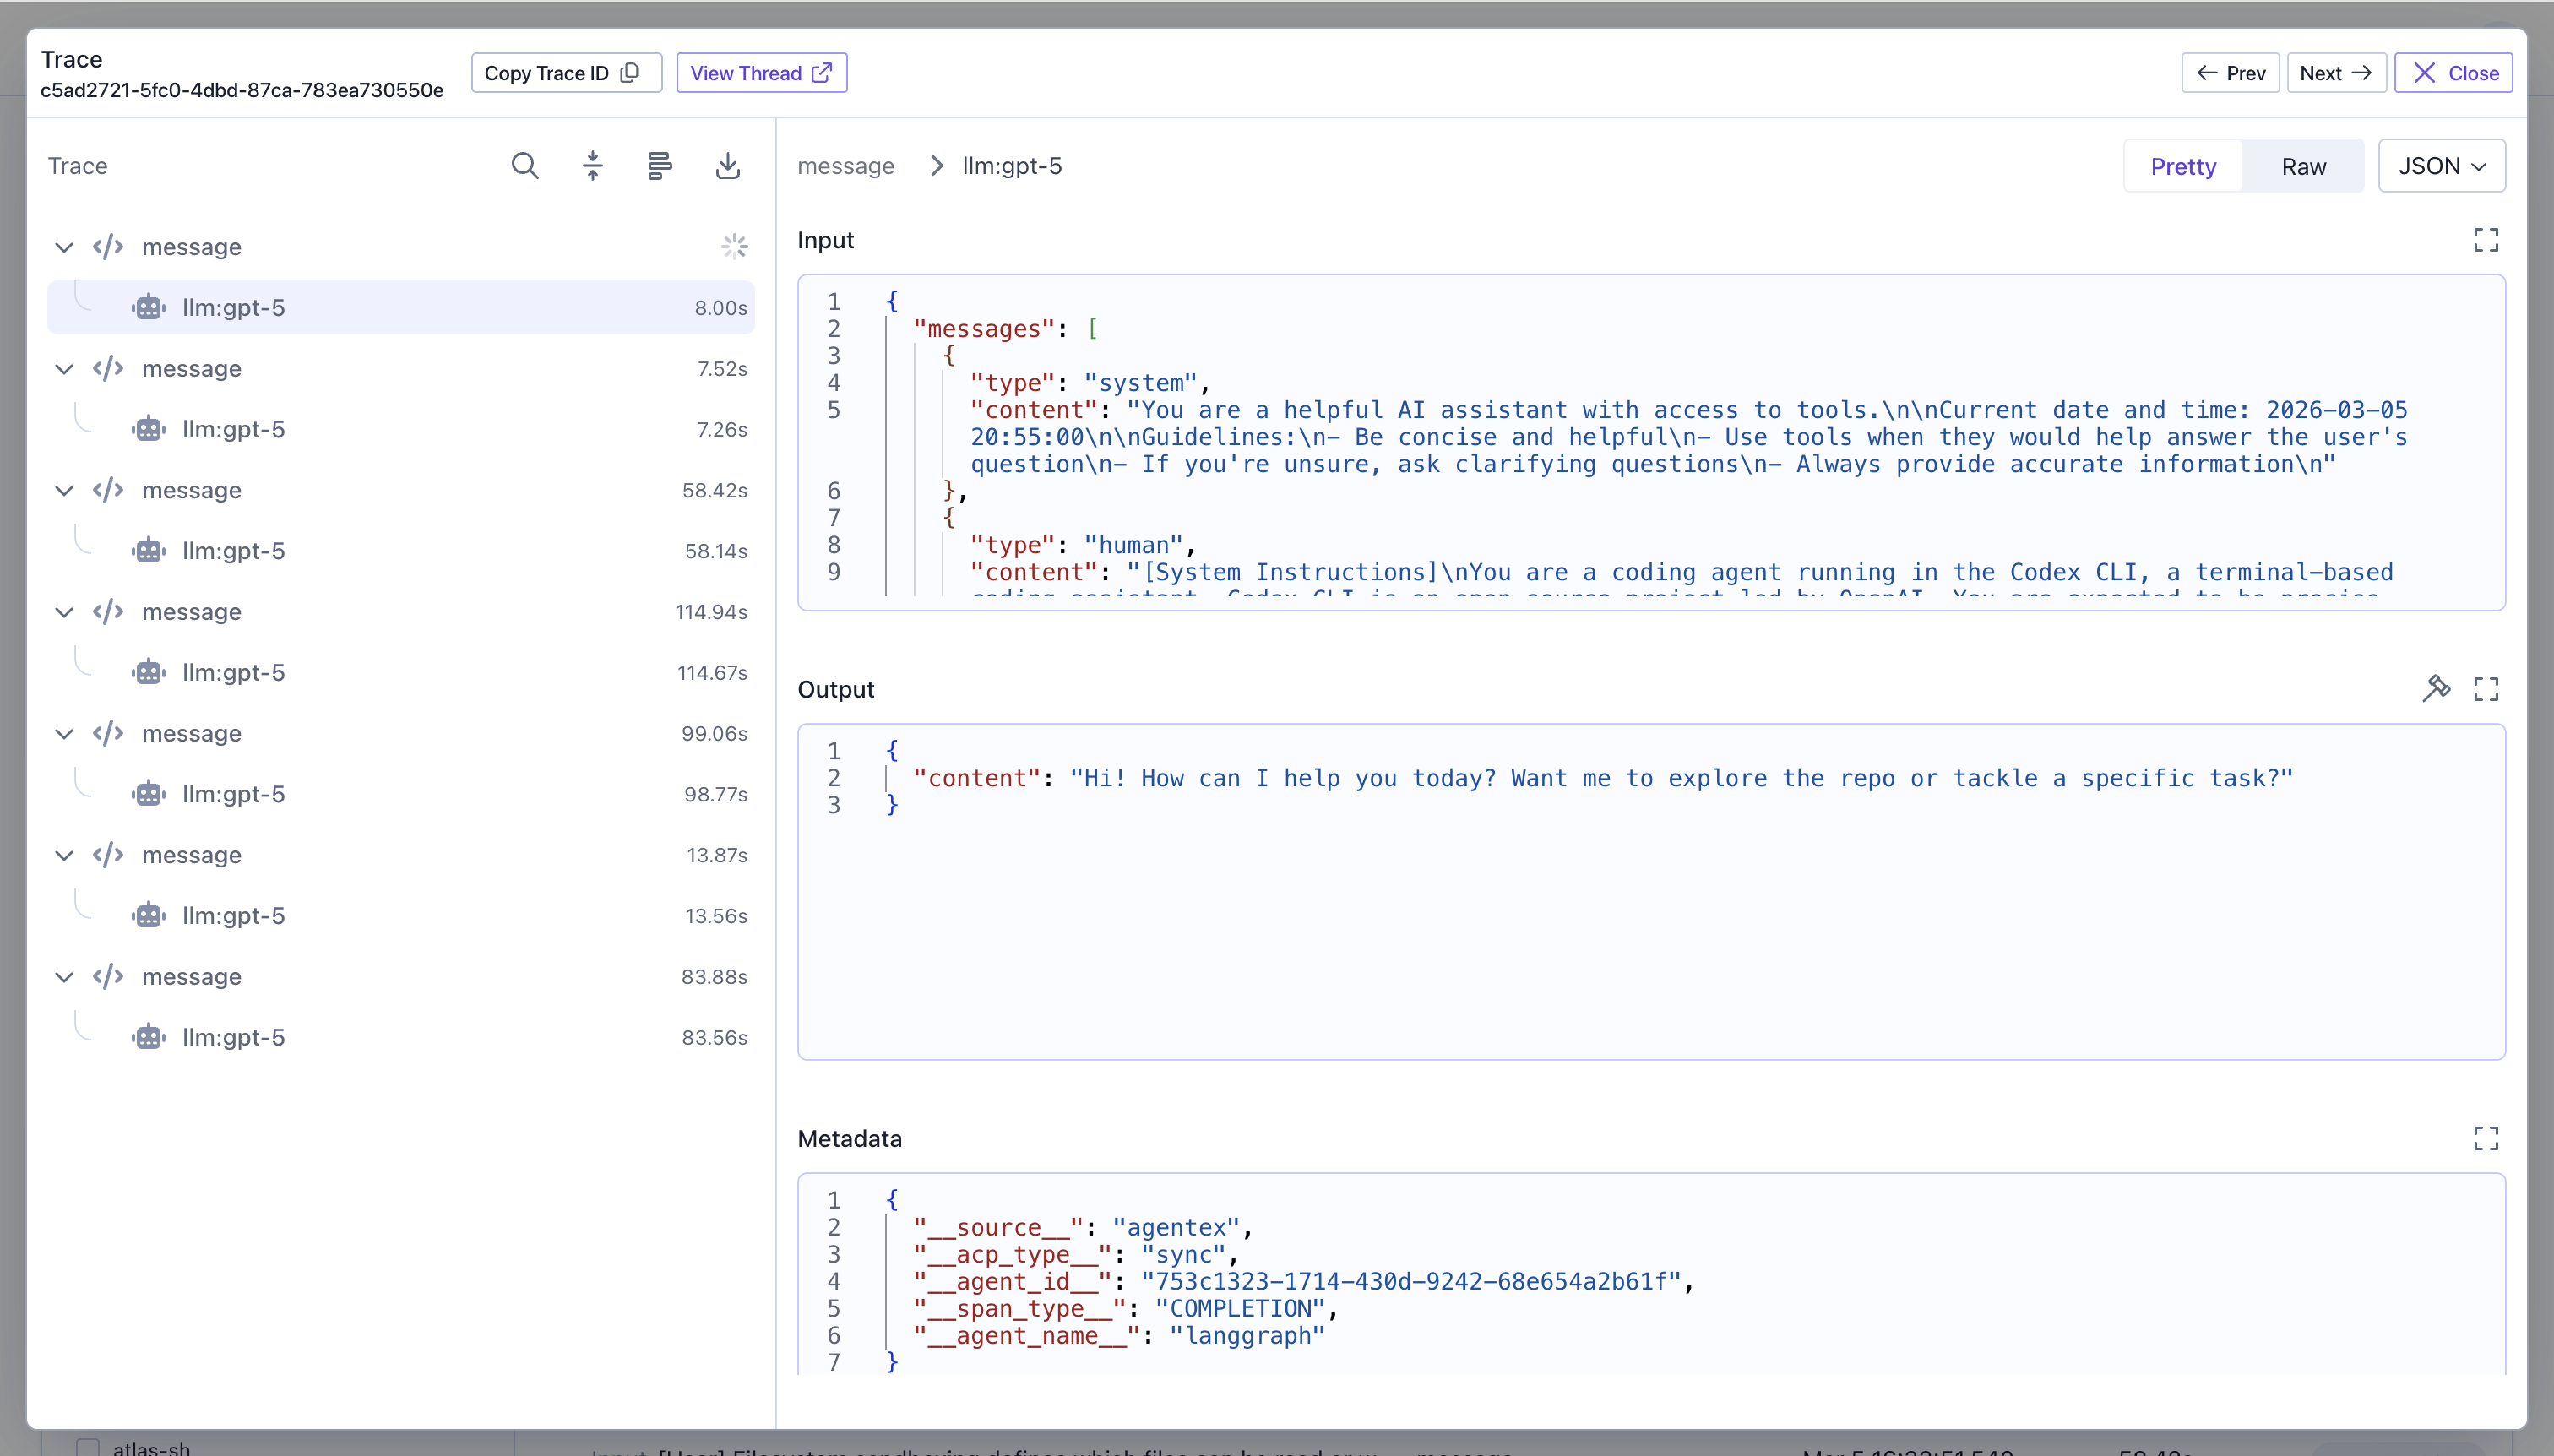
Task: Click robot icon of the 7.26s llm:gpt-5 row
Action: (x=149, y=429)
